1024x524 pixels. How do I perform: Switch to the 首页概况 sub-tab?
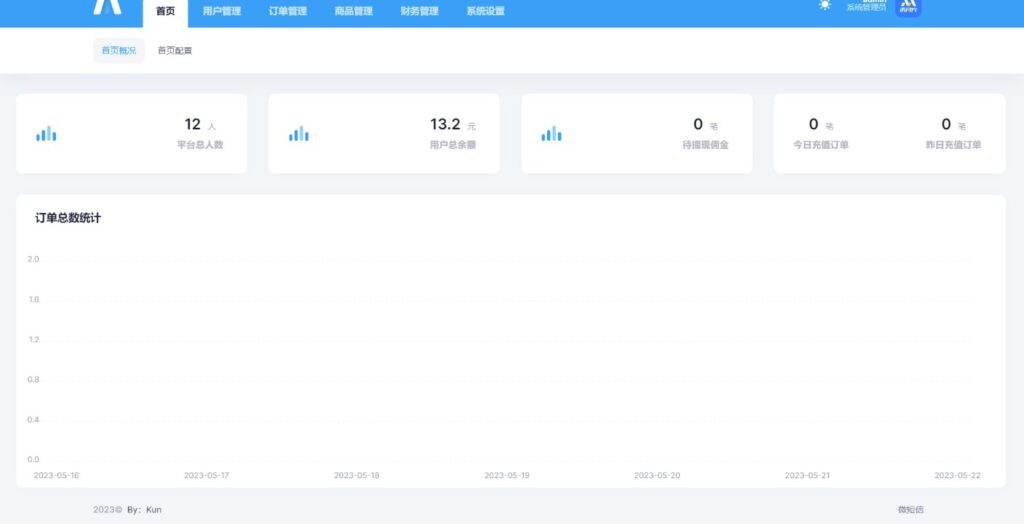(119, 50)
